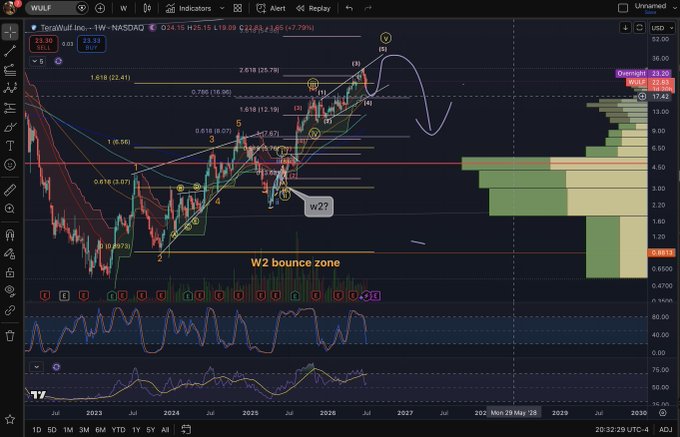Click the Overnight 23.20 price label
The width and height of the screenshot is (680, 437).
pos(643,74)
